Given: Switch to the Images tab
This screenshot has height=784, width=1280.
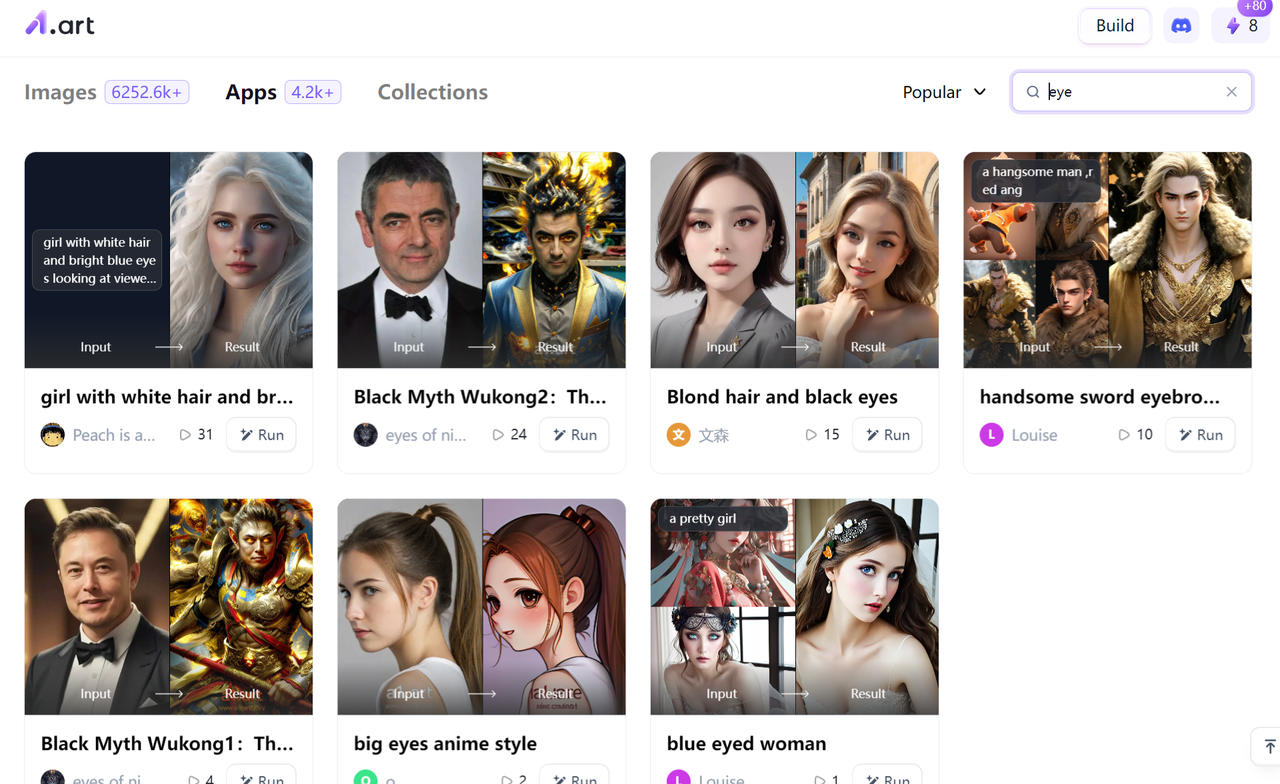Looking at the screenshot, I should pos(60,92).
